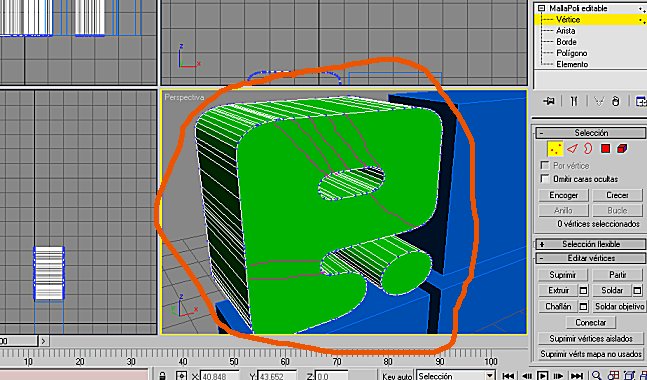The image size is (647, 380).
Task: Open Configure Modifier Sets icon
Action: [x=642, y=101]
